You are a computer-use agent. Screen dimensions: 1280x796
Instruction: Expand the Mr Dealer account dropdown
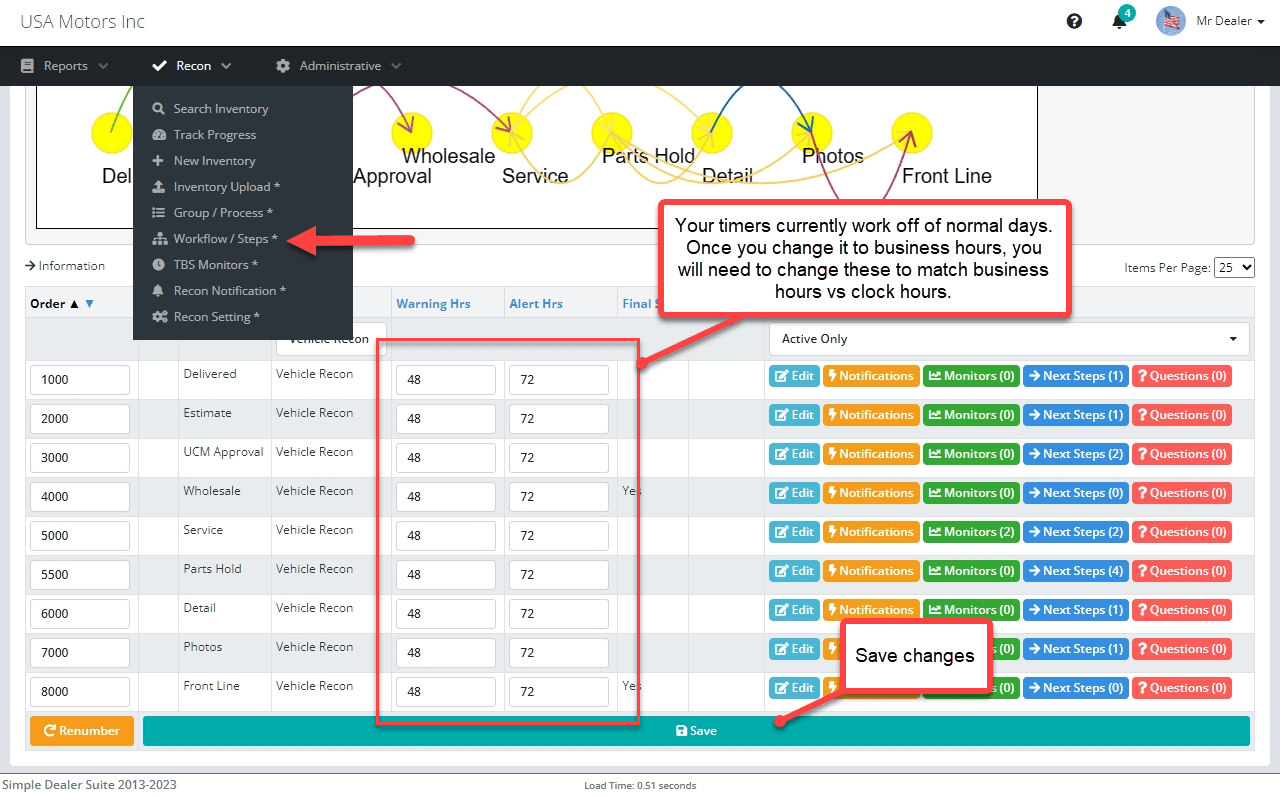tap(1211, 21)
